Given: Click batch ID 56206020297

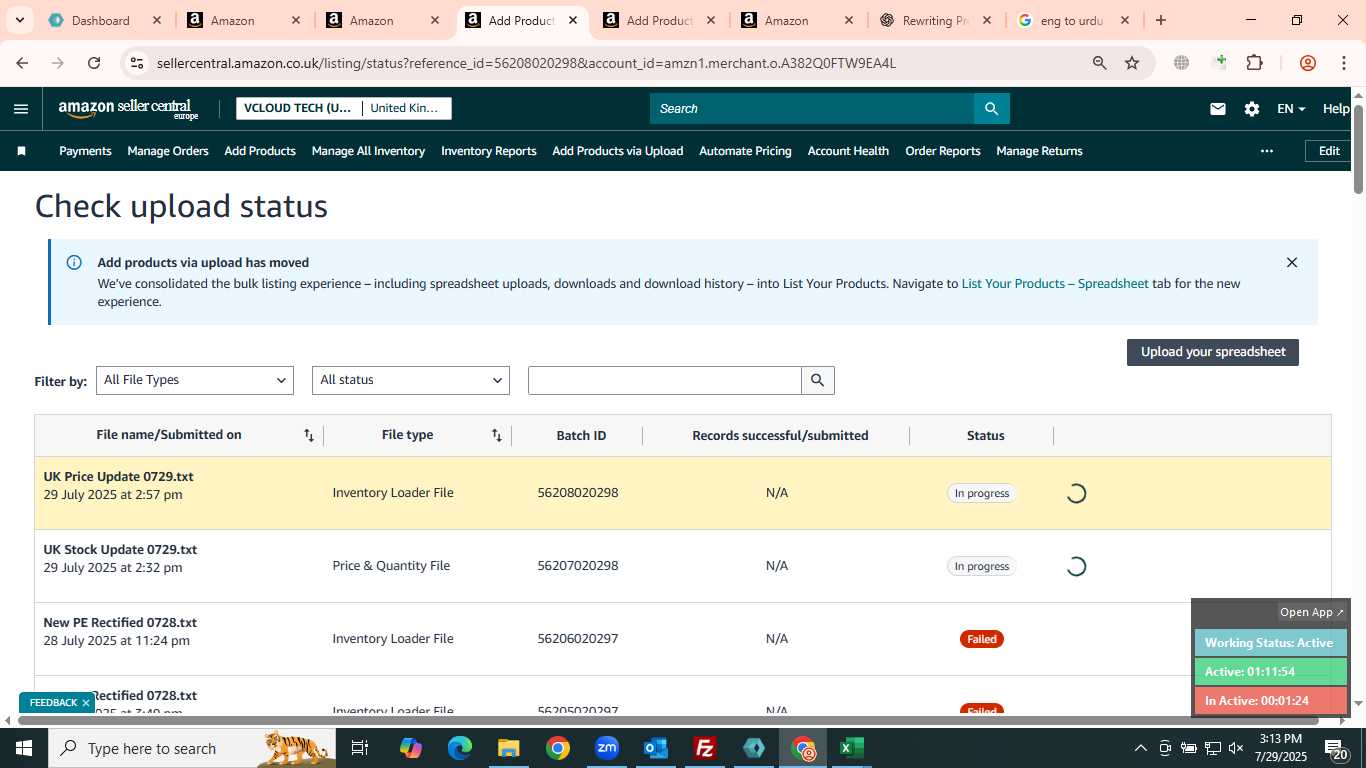Looking at the screenshot, I should pos(578,639).
